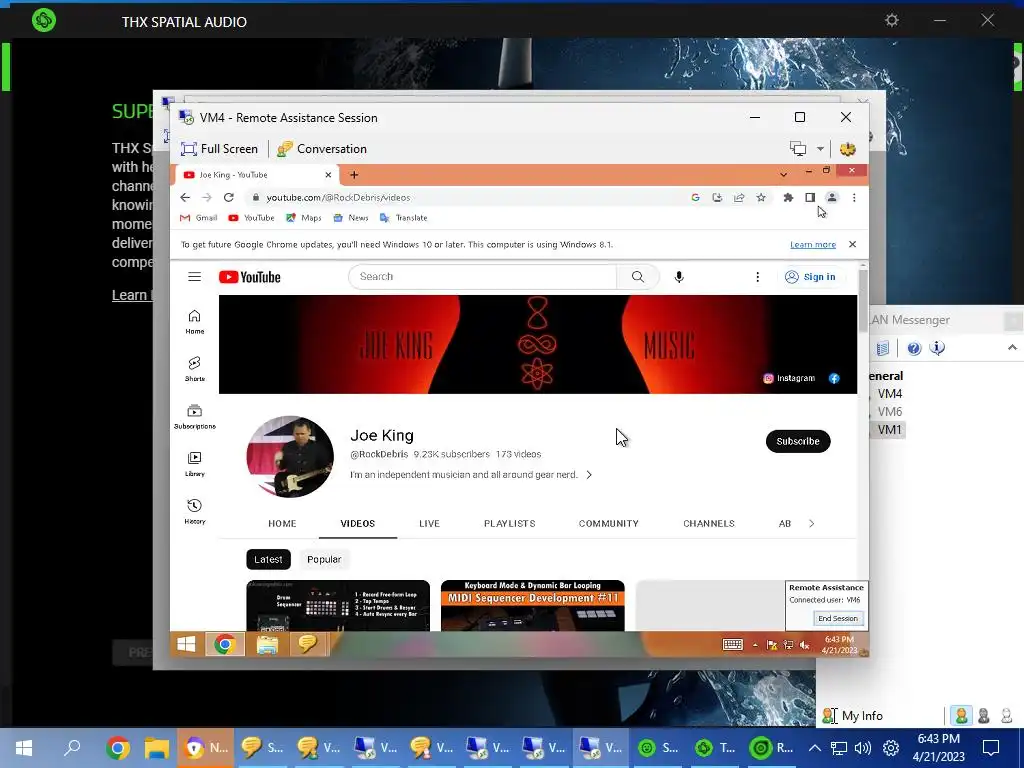Click the share page icon in the address bar
Viewport: 1024px width, 768px height.
pyautogui.click(x=739, y=197)
